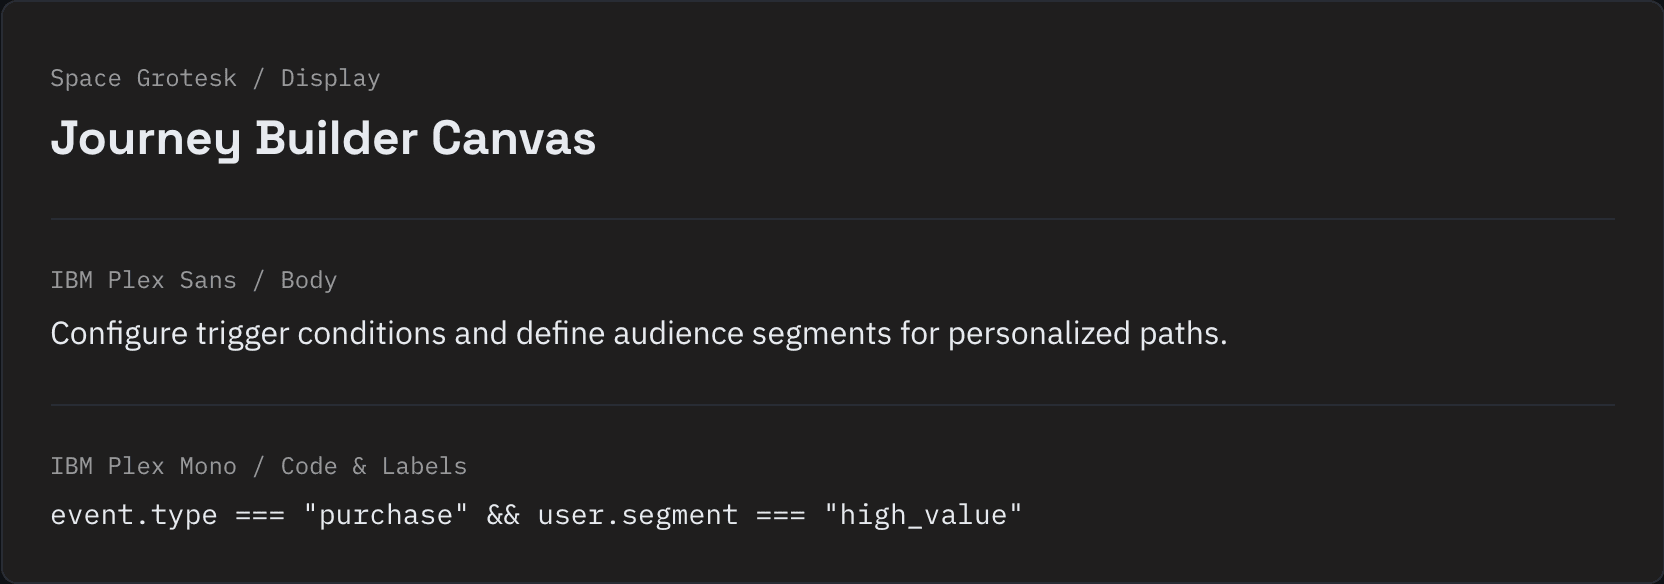Click "high_value" string in the code line
The height and width of the screenshot is (584, 1664).
[x=923, y=515]
